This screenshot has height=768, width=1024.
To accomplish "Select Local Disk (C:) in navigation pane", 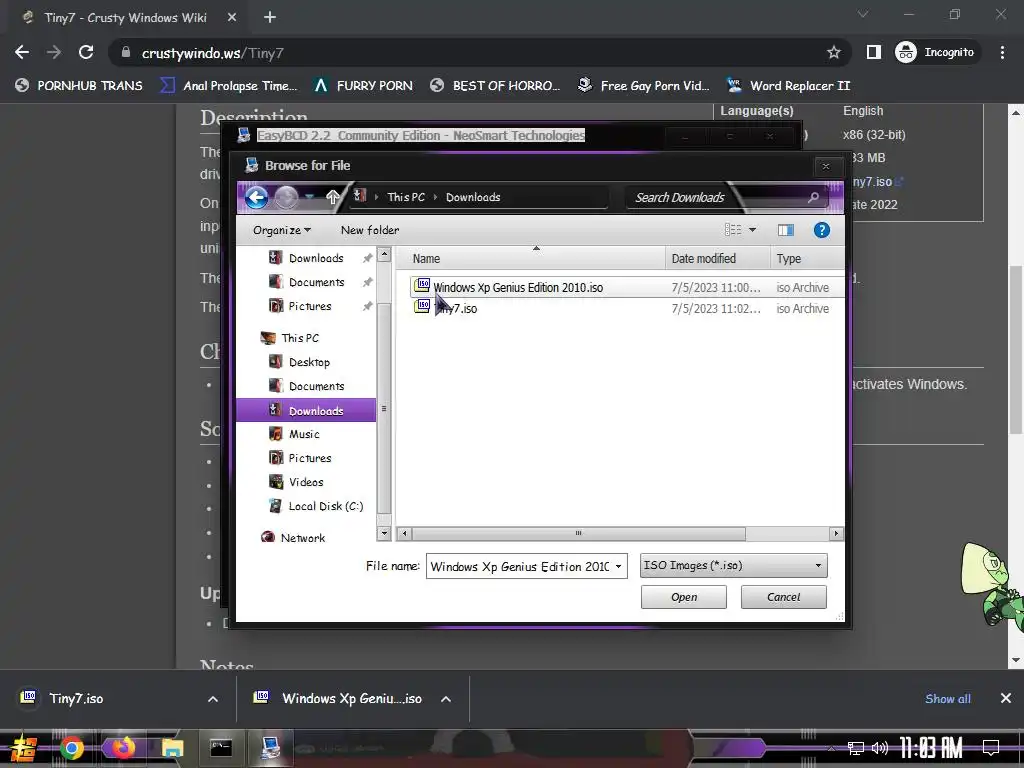I will tap(325, 506).
